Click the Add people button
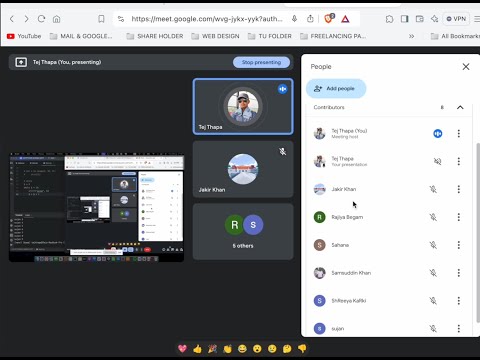 tap(336, 89)
